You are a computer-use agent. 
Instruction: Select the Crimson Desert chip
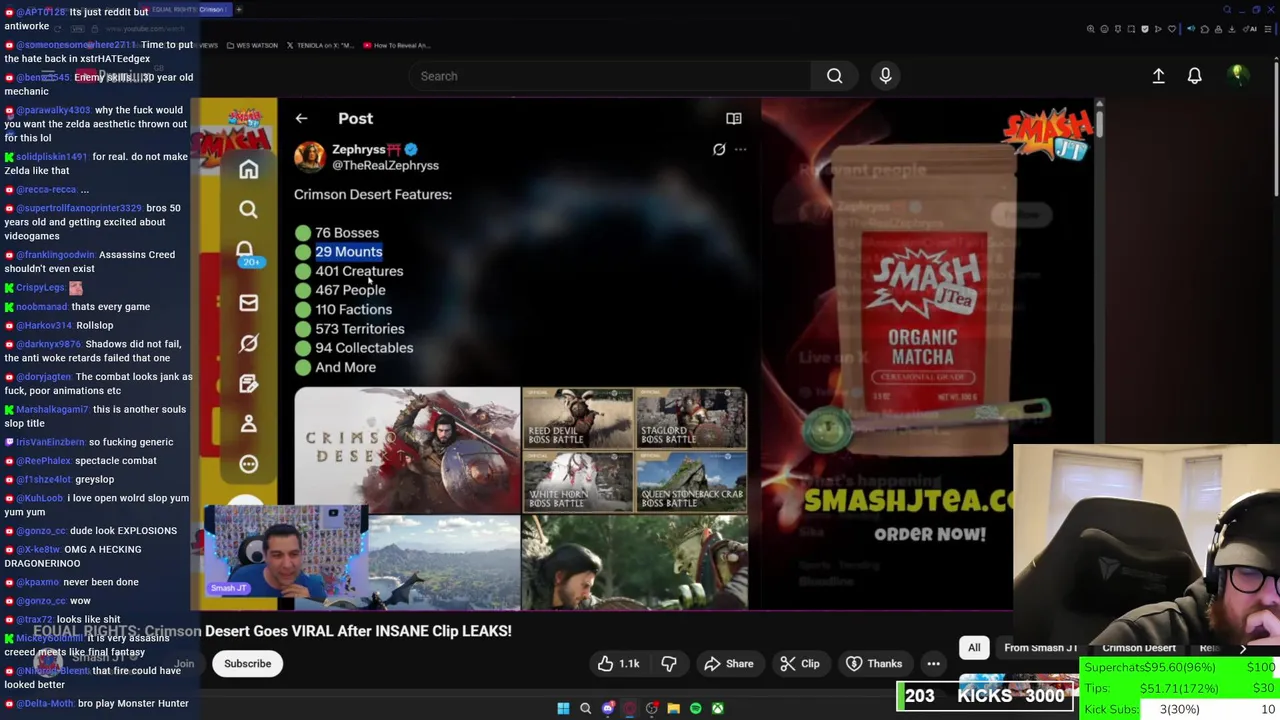(1138, 648)
